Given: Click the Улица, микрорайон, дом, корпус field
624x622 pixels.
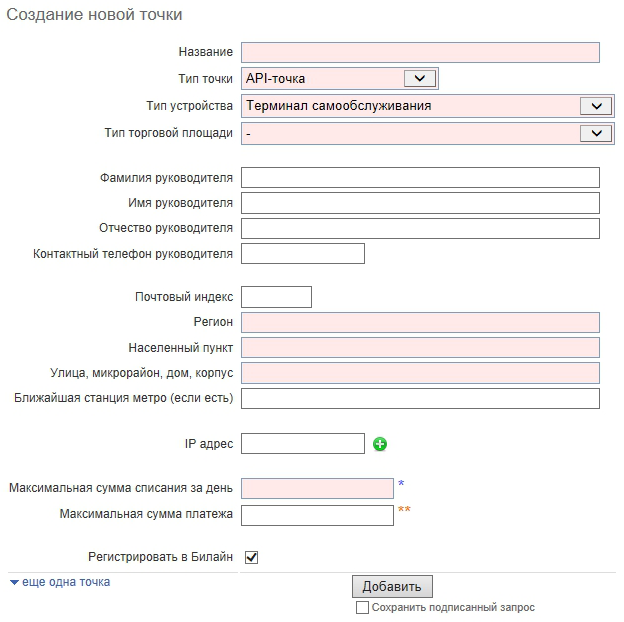Looking at the screenshot, I should [420, 373].
